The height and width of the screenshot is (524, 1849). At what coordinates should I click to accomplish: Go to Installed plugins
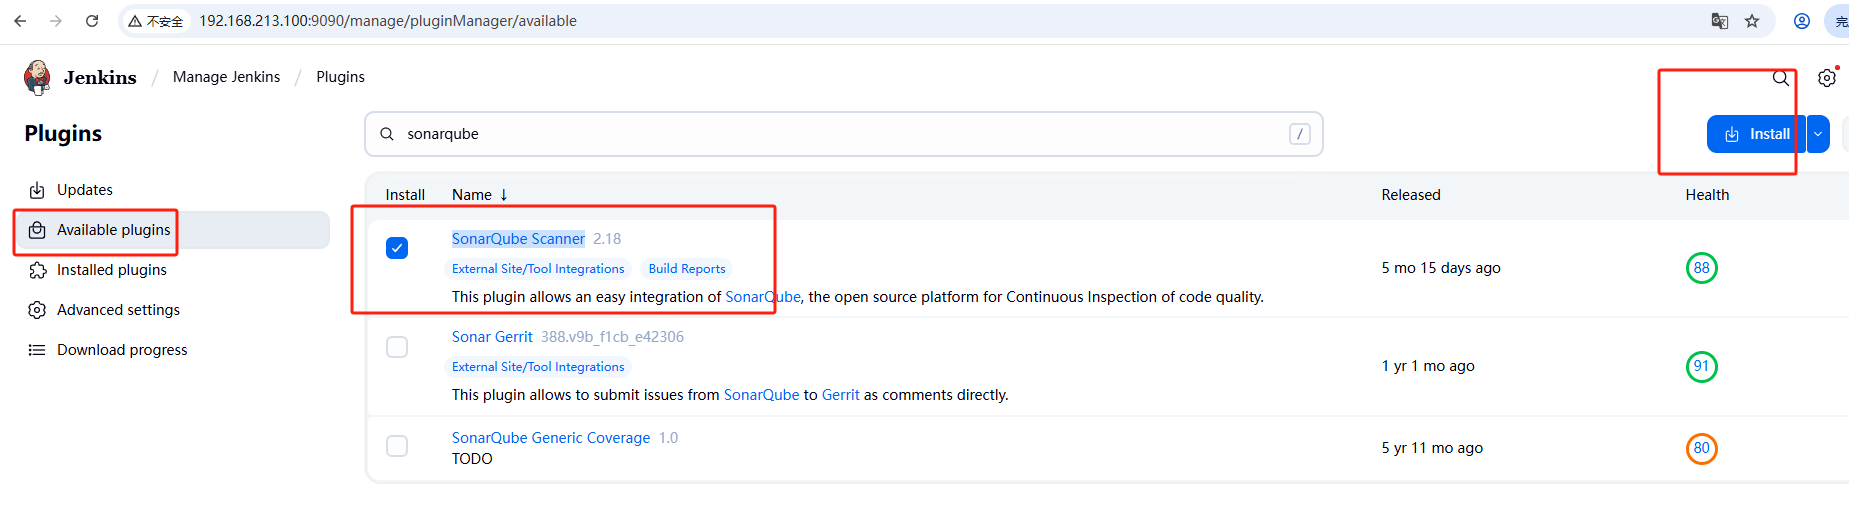pos(111,270)
